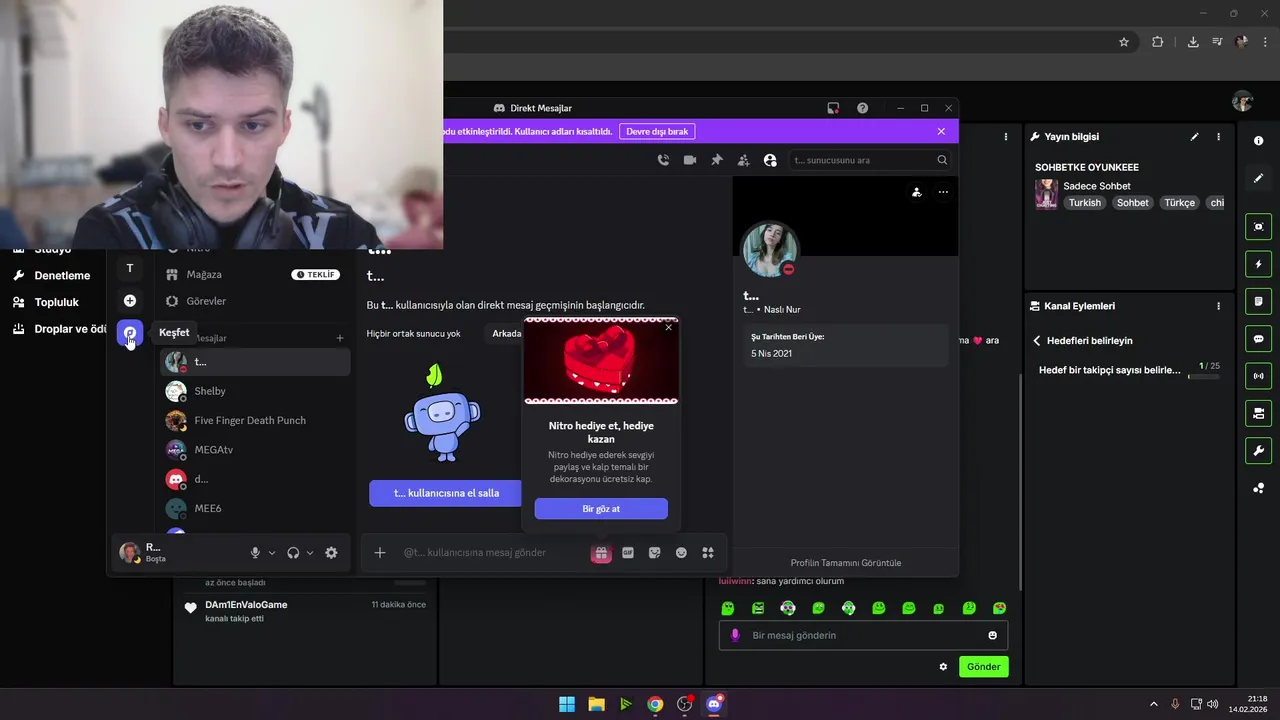The image size is (1280, 720).
Task: Click the green Gönder send button
Action: [x=983, y=667]
